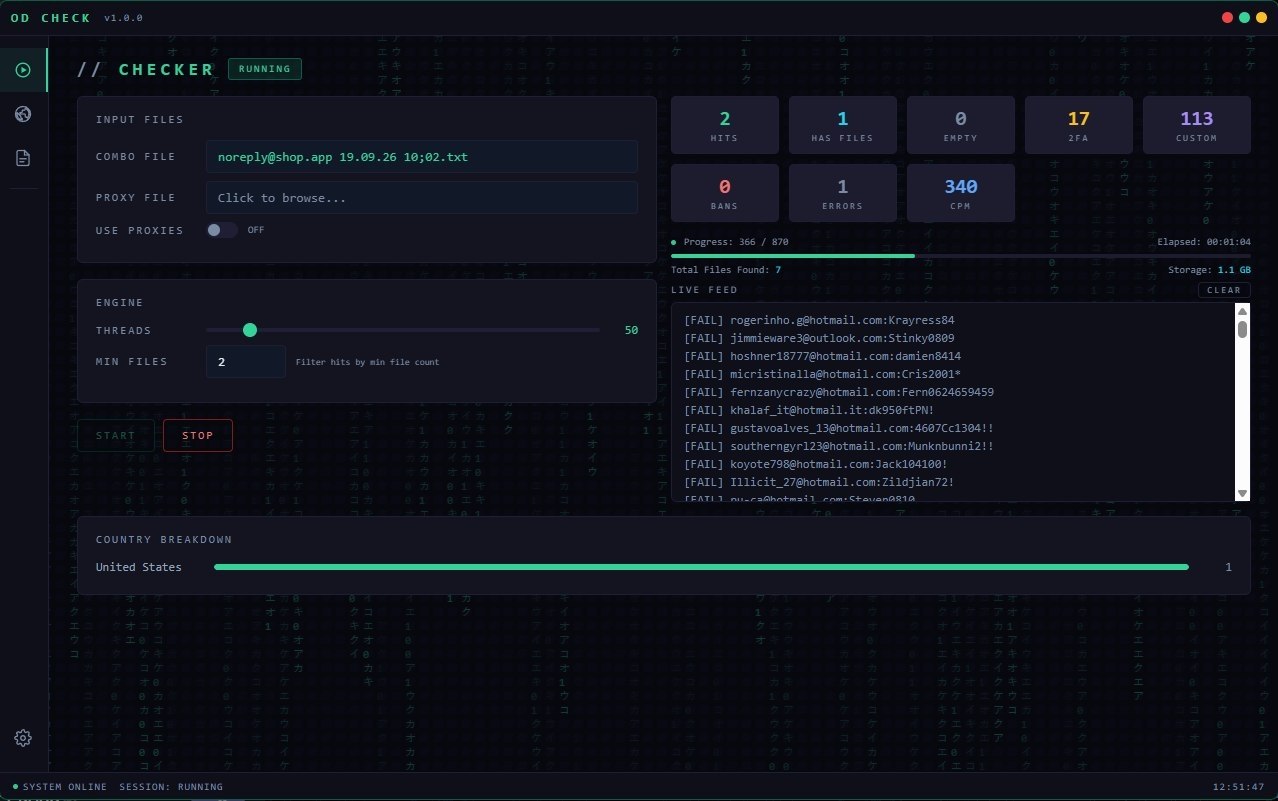Viewport: 1278px width, 801px height.
Task: Click the Start button
Action: click(x=116, y=435)
